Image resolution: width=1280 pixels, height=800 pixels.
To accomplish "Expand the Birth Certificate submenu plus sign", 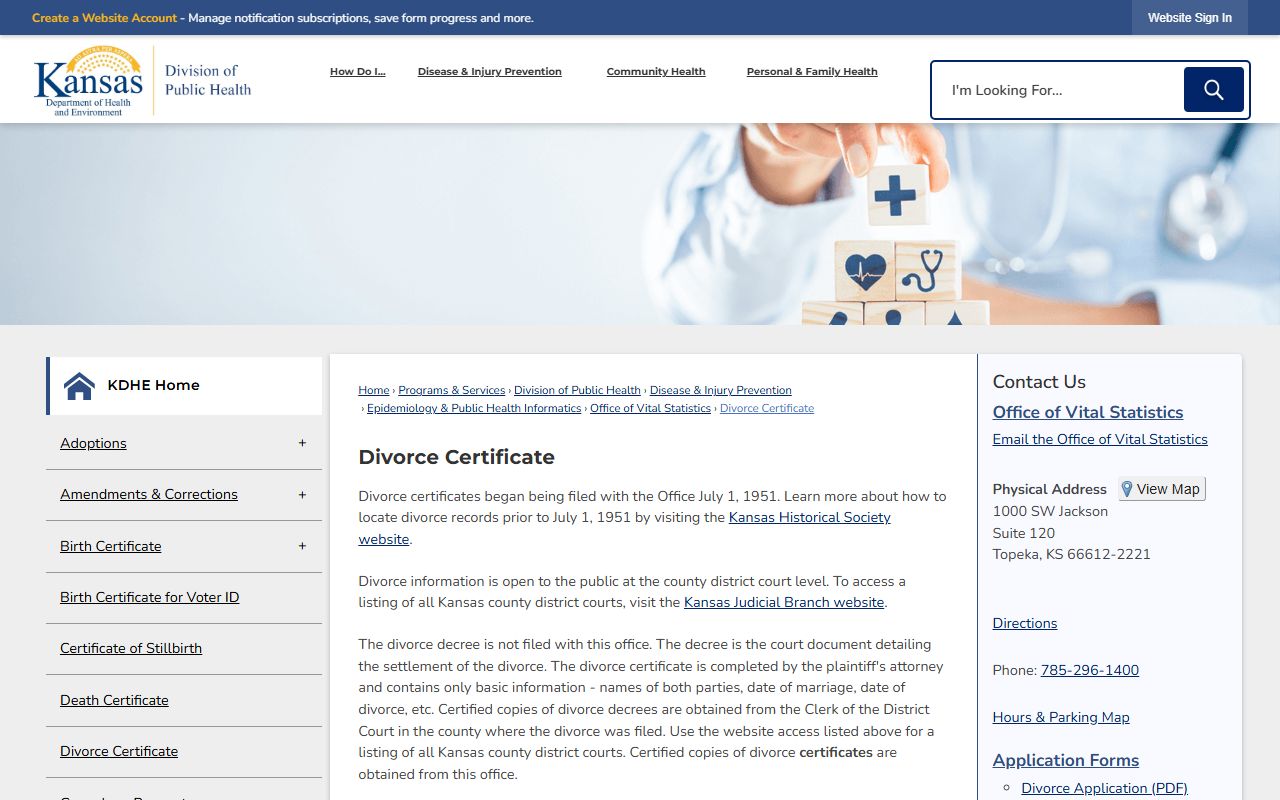I will tap(302, 546).
